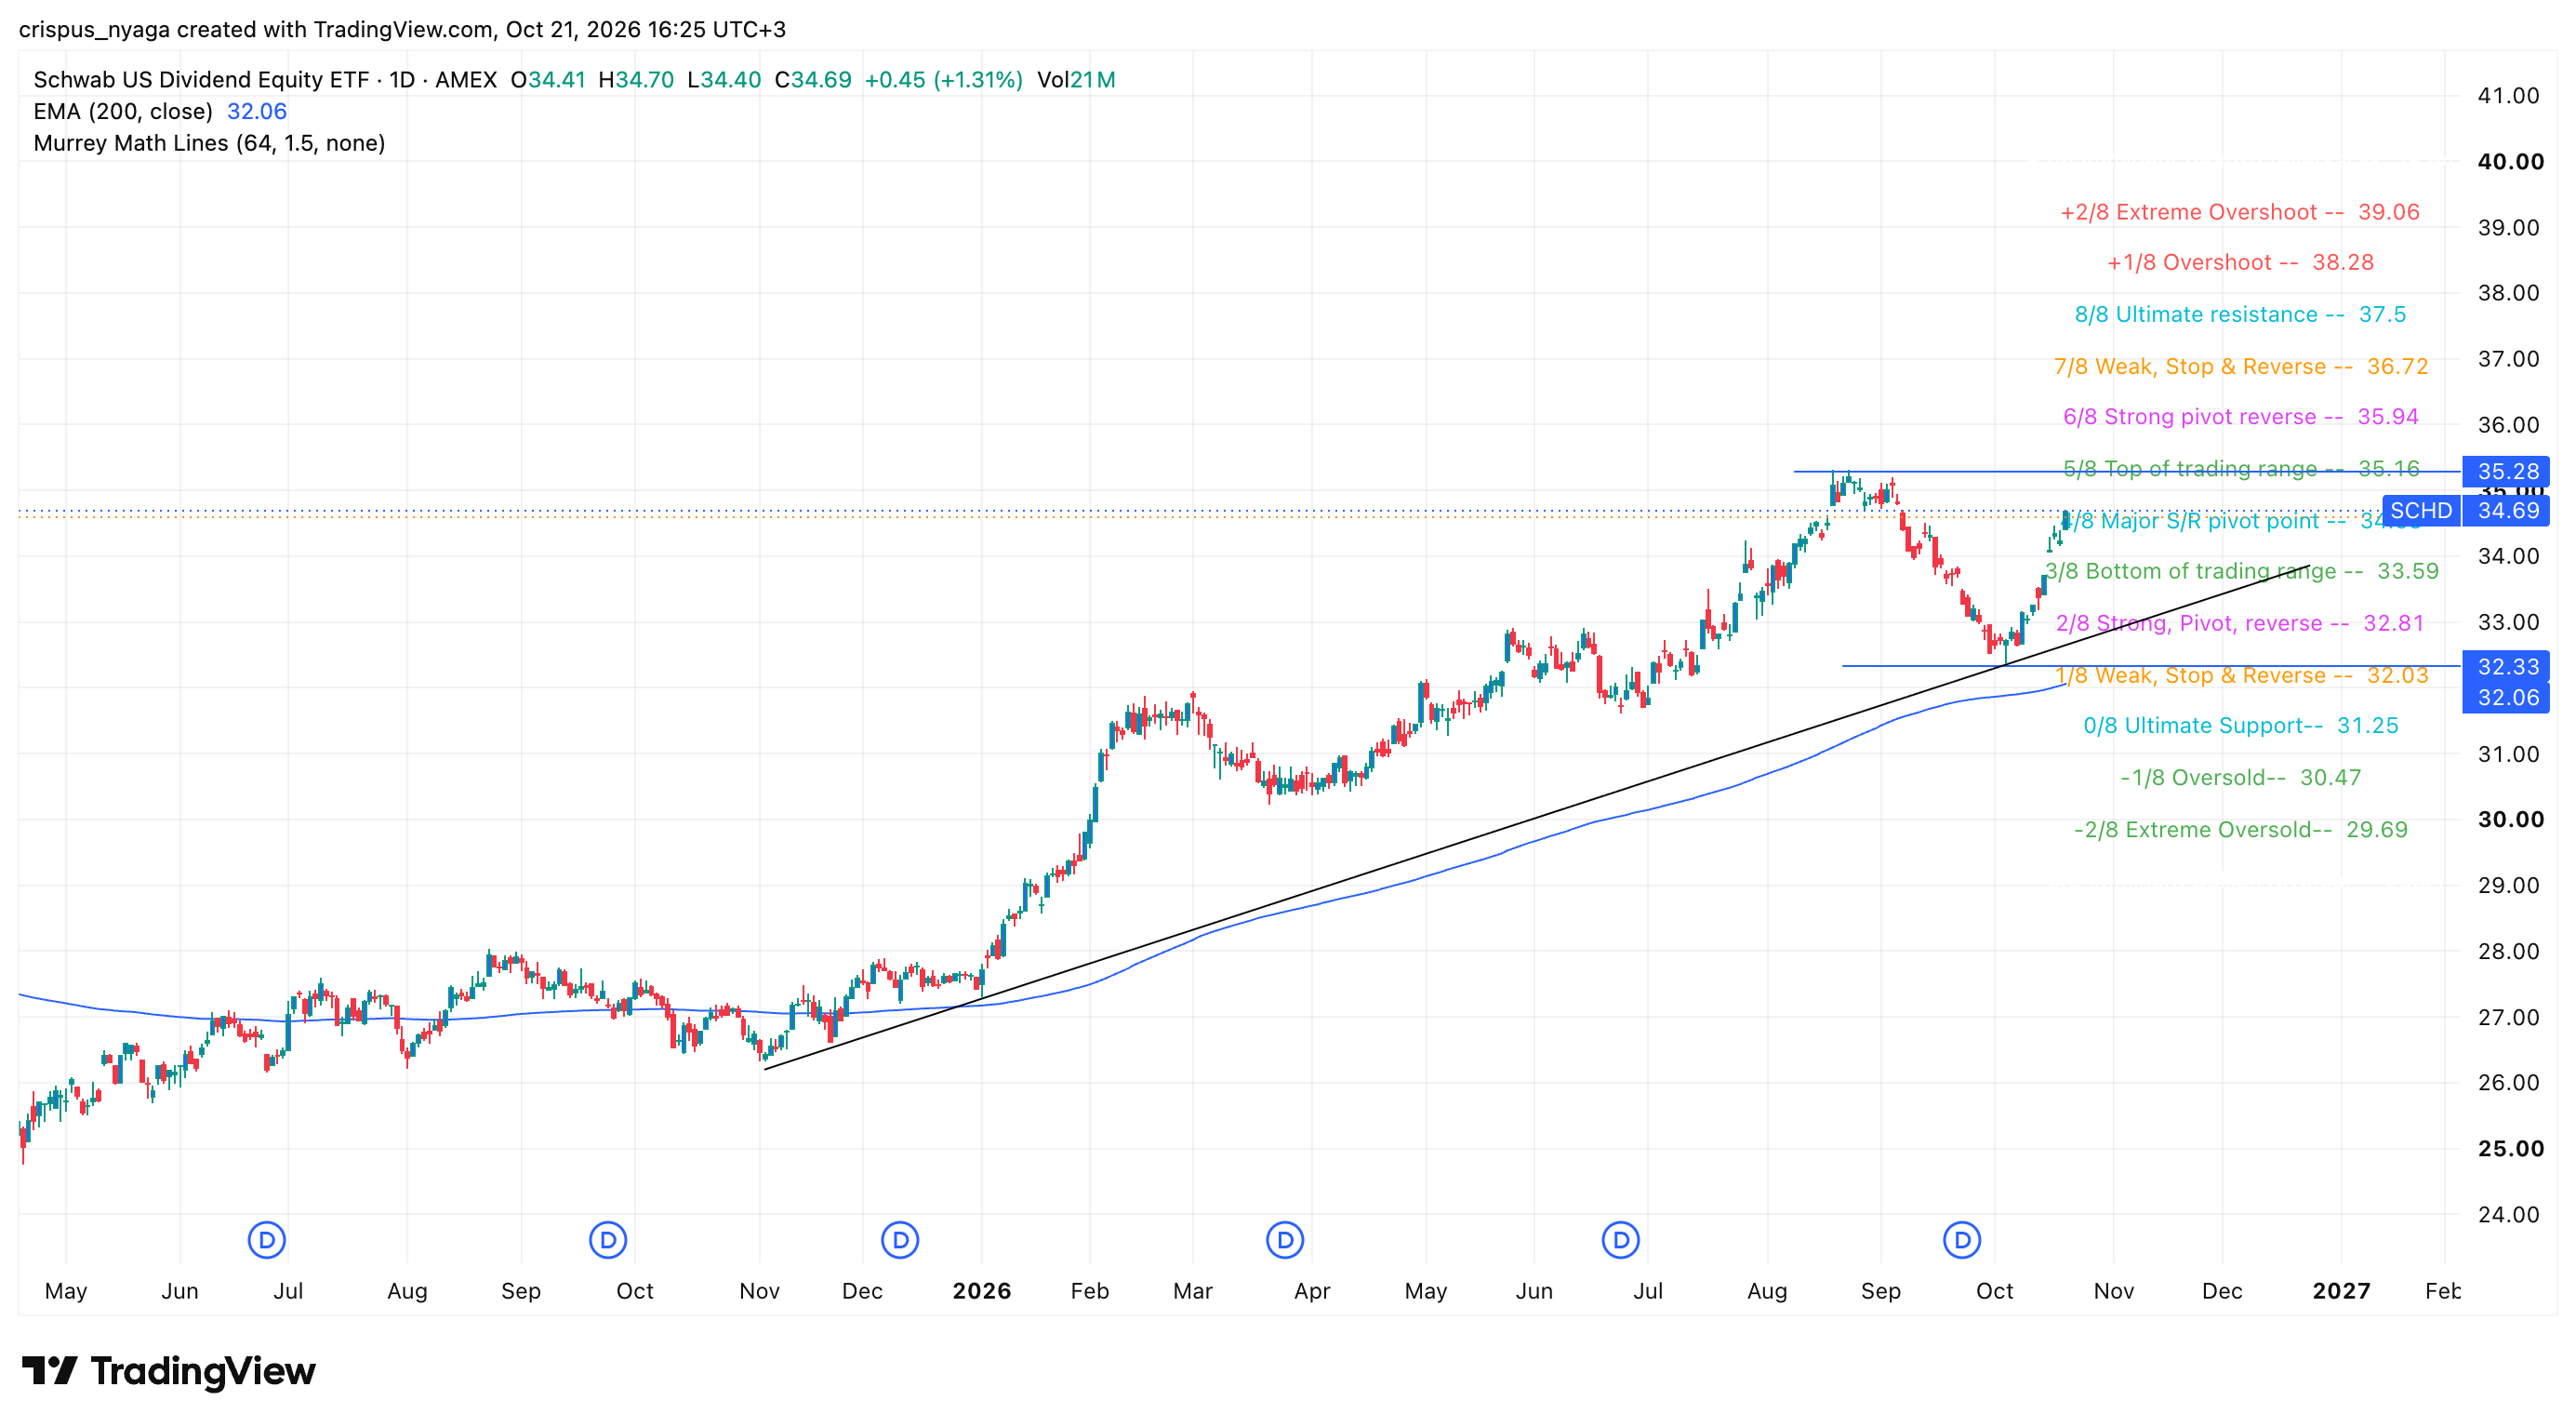Click the +2/8 Extreme Overshoot 39.06 label
The image size is (2576, 1427).
pyautogui.click(x=2240, y=212)
